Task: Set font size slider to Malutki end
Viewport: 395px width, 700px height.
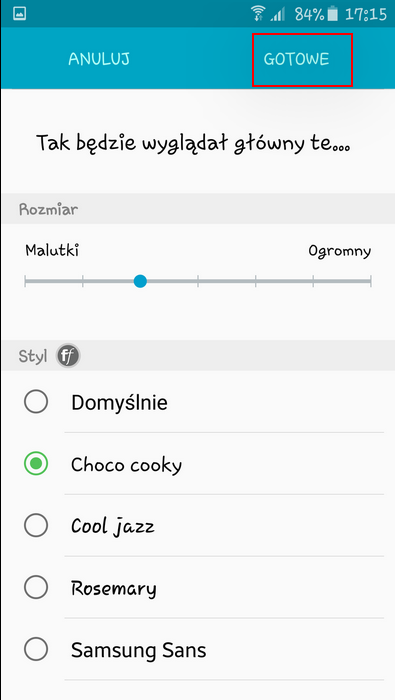Action: coord(25,281)
